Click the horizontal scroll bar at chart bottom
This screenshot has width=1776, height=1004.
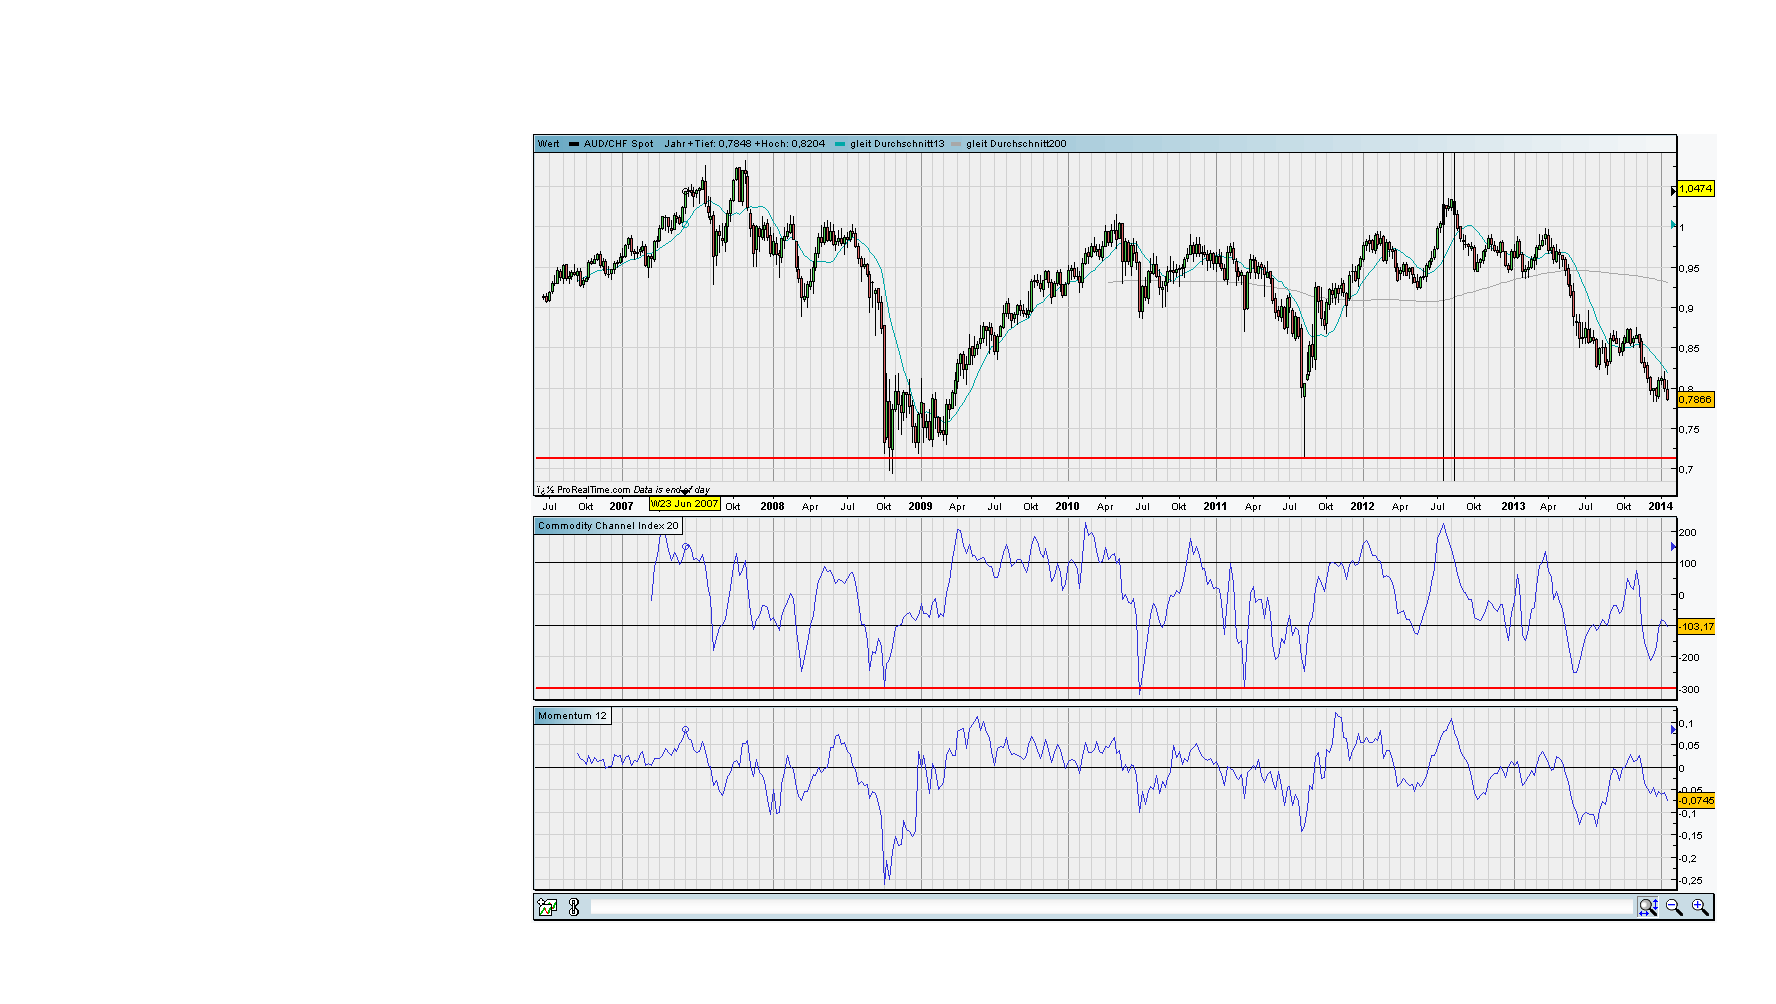coord(1112,907)
